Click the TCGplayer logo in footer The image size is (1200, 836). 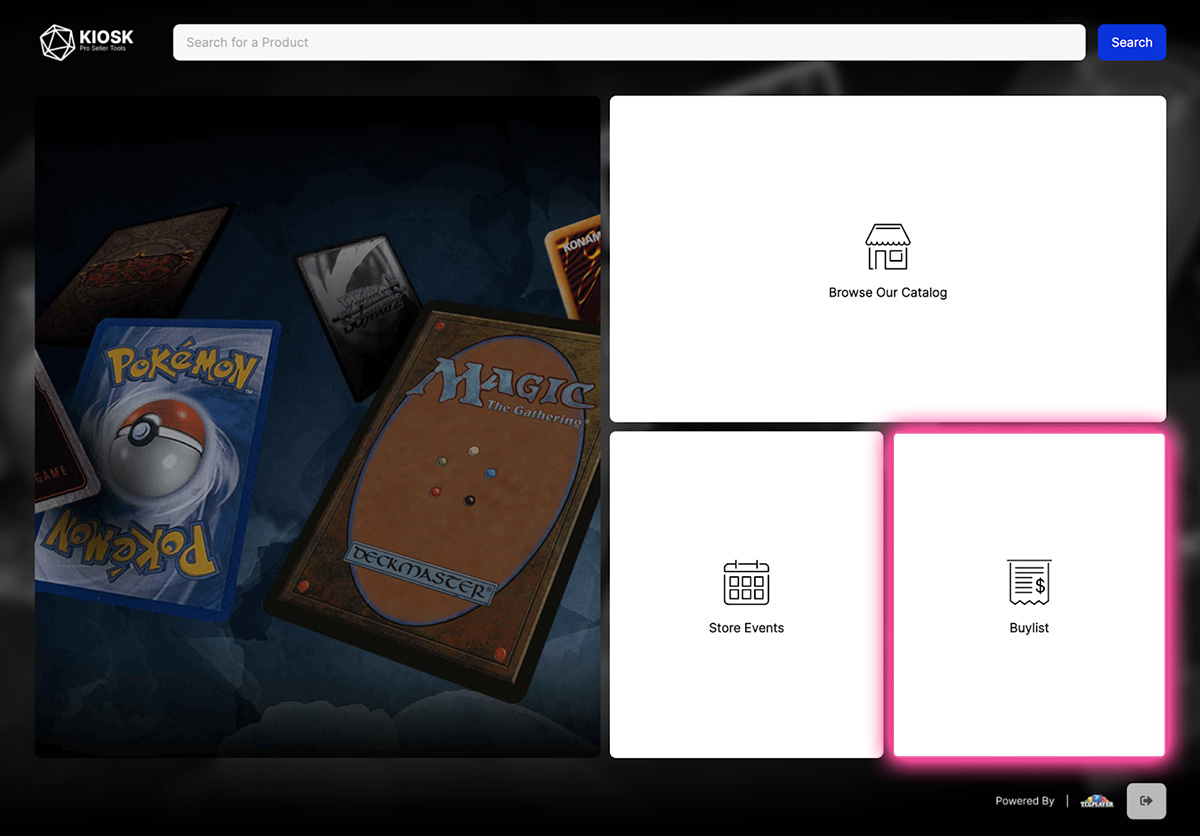coord(1097,801)
